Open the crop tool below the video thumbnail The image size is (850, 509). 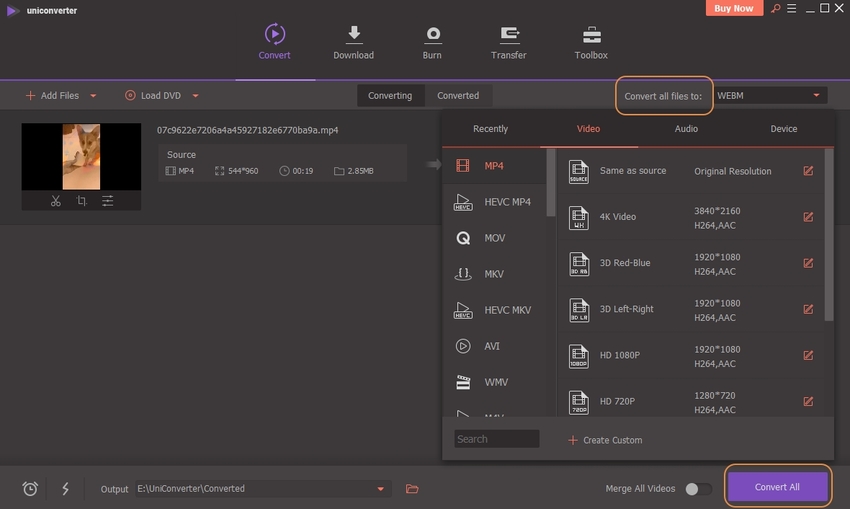[82, 201]
